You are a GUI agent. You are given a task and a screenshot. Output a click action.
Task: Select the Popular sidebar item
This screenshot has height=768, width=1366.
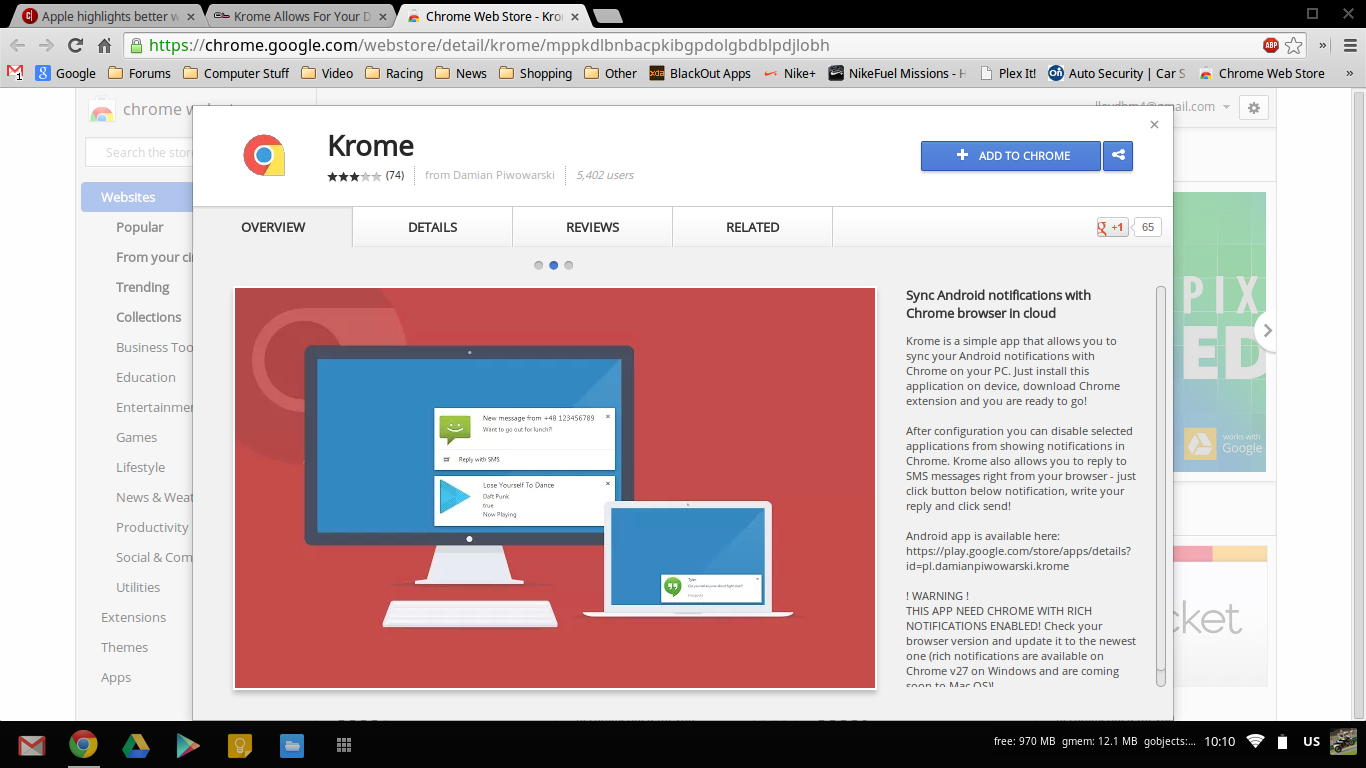140,227
